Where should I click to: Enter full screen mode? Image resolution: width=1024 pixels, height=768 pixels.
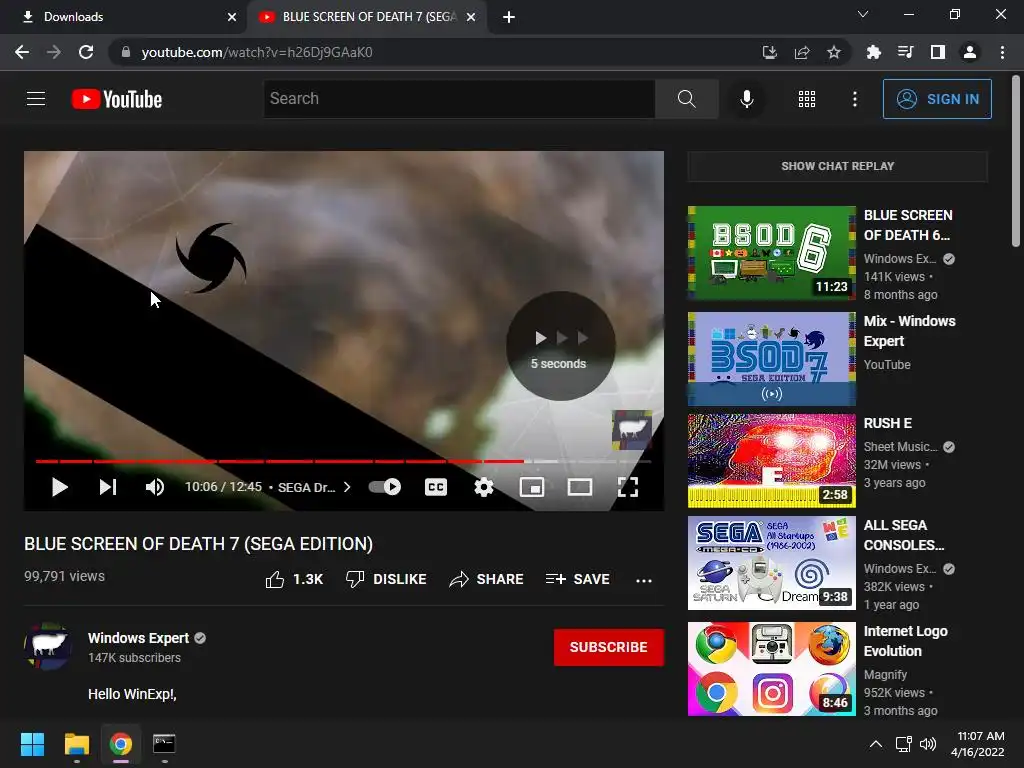[x=628, y=487]
